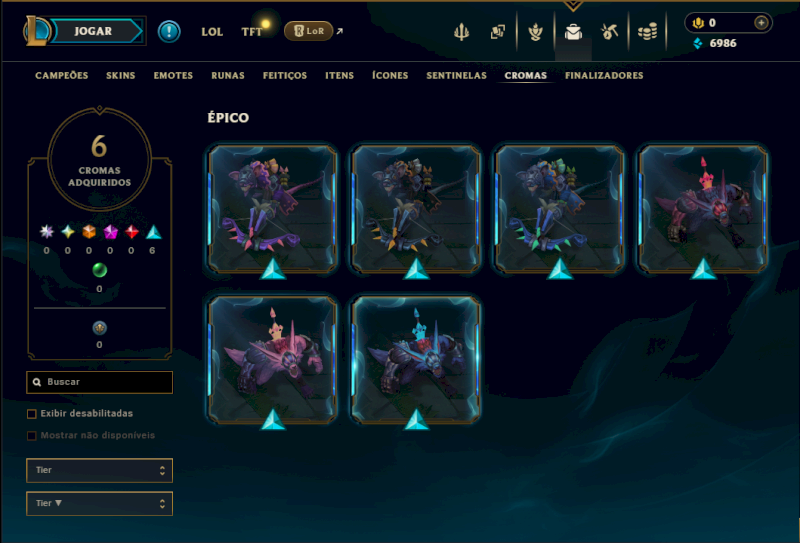Image resolution: width=800 pixels, height=543 pixels.
Task: Open the TFT game mode button
Action: point(252,32)
